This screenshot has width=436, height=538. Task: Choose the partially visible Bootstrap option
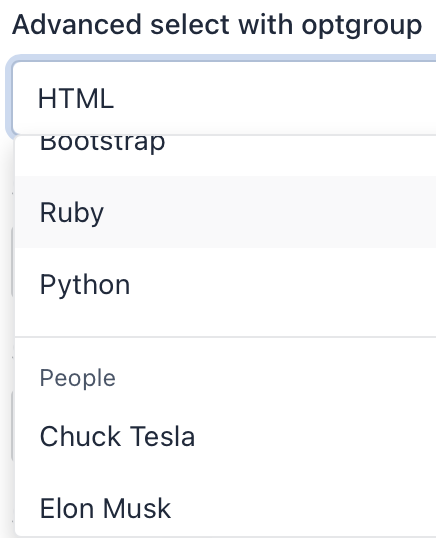(226, 155)
